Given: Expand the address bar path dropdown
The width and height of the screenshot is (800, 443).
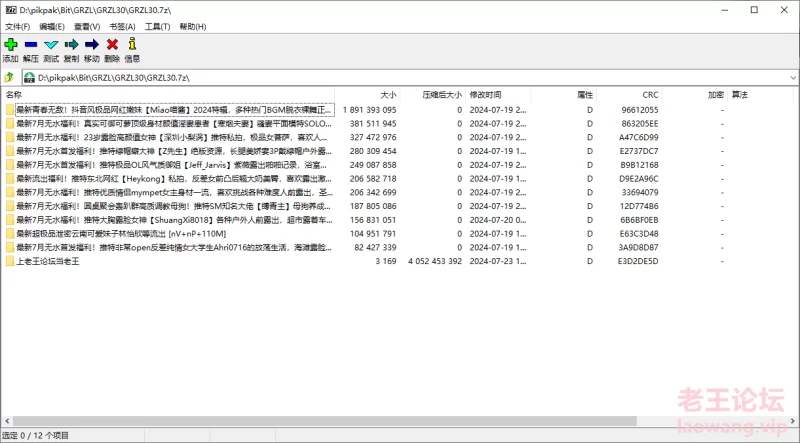Looking at the screenshot, I should point(789,77).
